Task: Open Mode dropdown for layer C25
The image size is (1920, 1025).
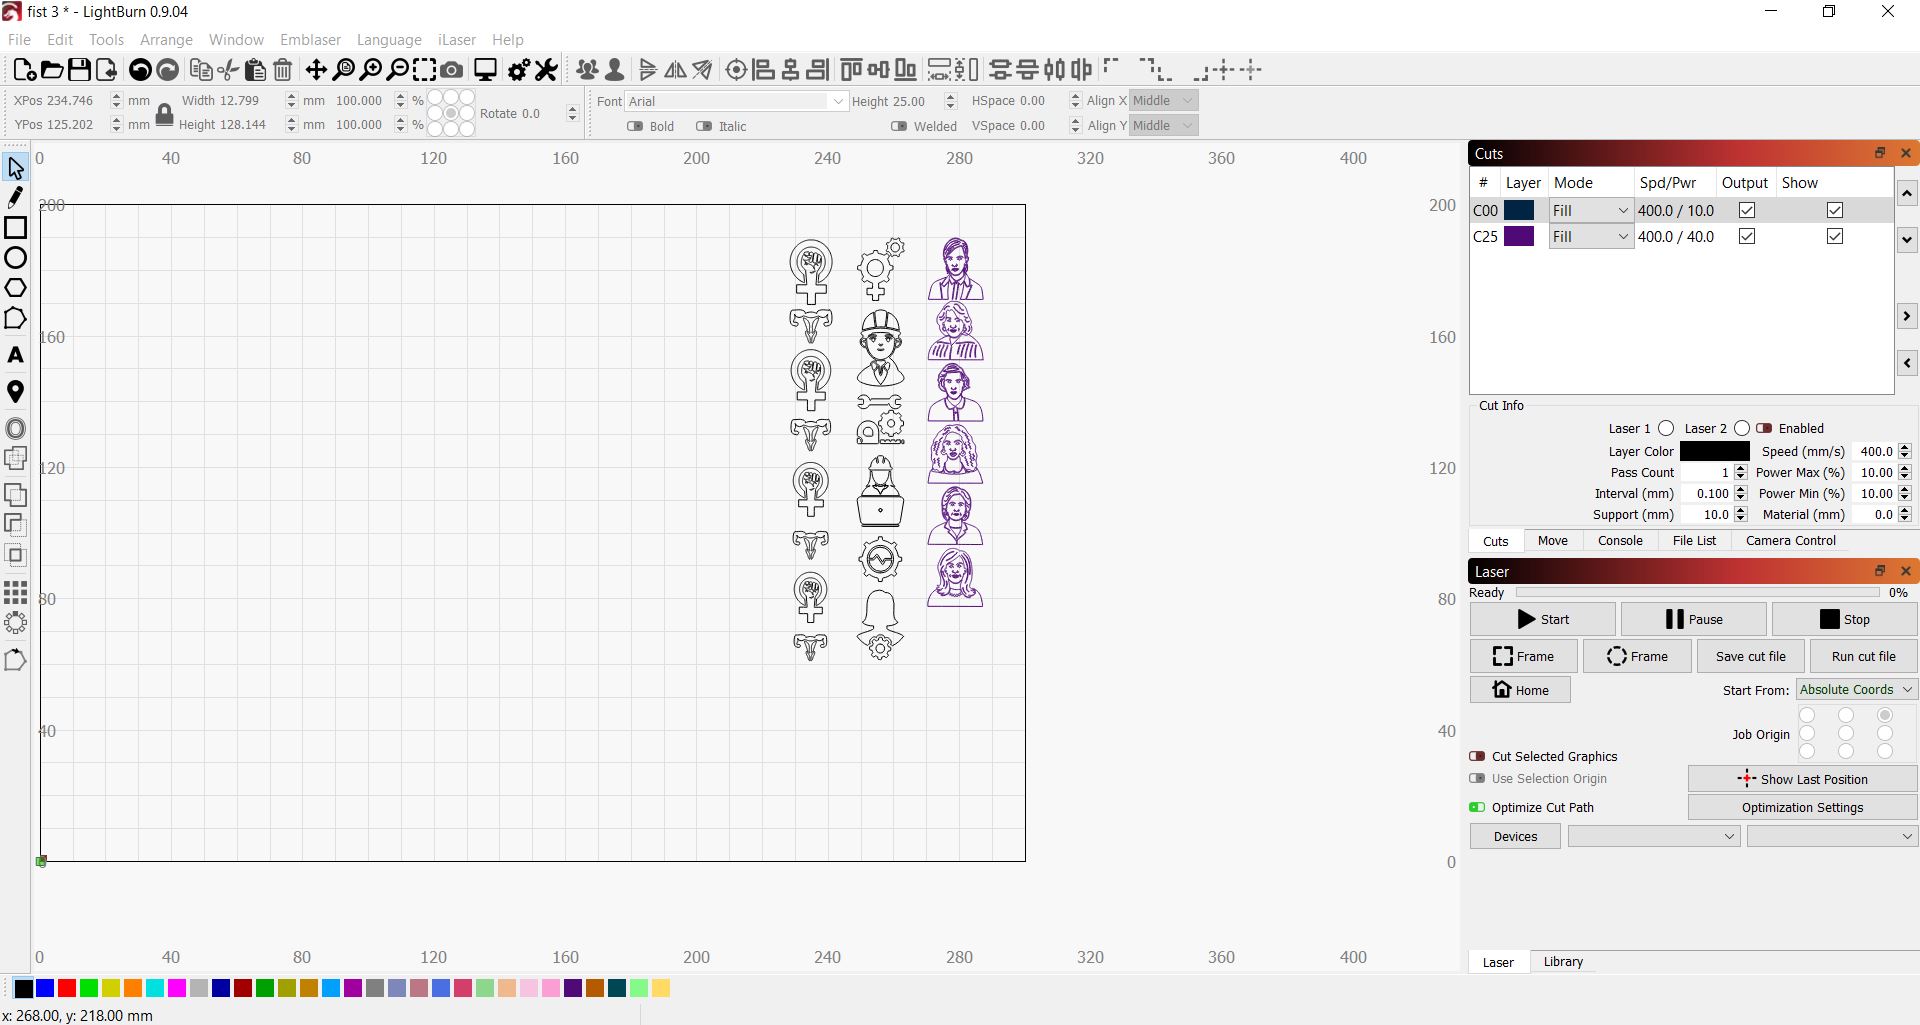Action: (1591, 236)
